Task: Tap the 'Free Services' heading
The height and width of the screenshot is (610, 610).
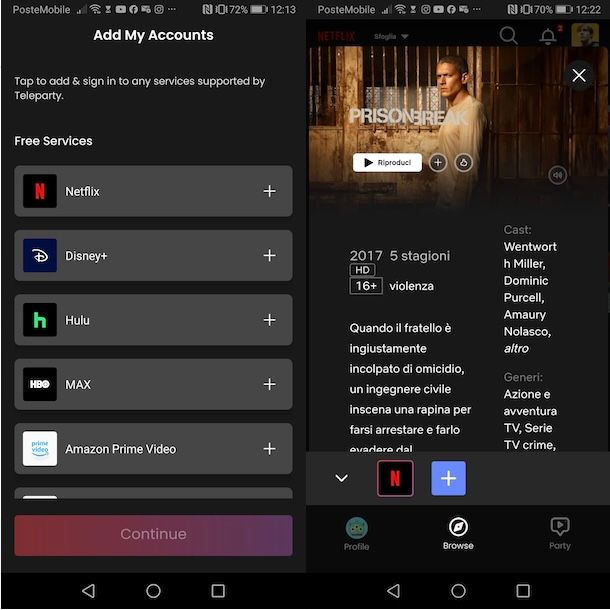Action: pos(53,141)
